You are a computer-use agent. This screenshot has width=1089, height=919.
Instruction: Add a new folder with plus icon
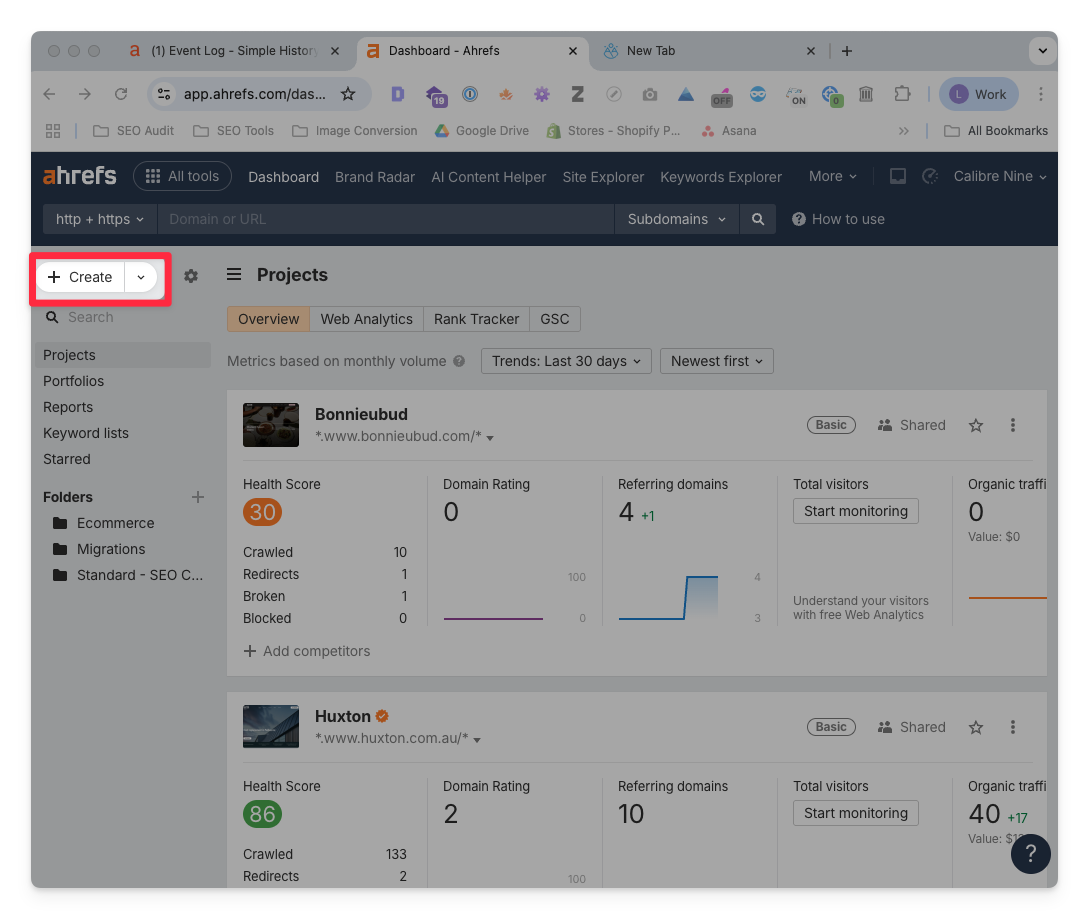(x=198, y=497)
